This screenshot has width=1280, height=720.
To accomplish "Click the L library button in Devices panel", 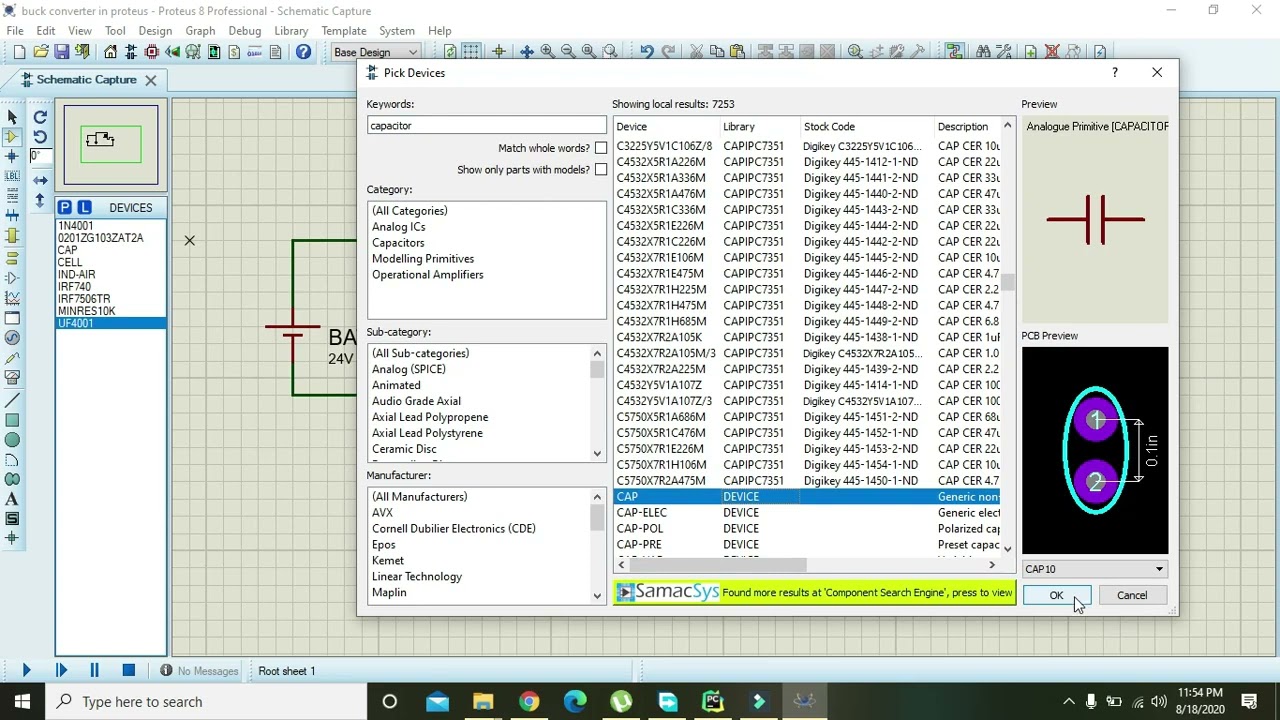I will (x=84, y=207).
